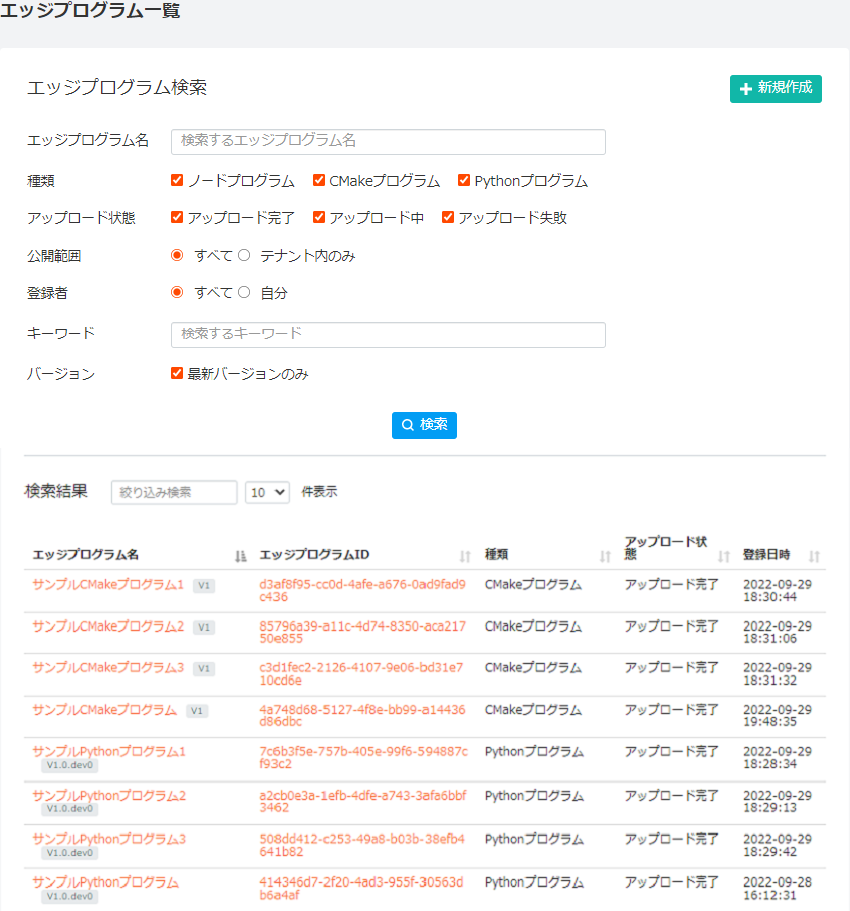
Task: Click V1 badge beside サンプルCMakeプログラム1
Action: tap(204, 585)
